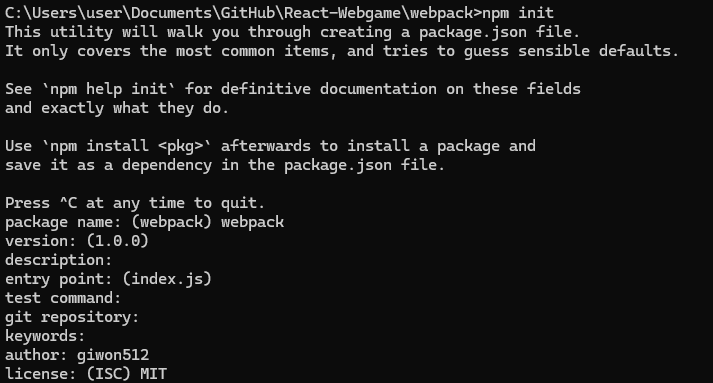Click 'and exactly what they do' line
This screenshot has width=713, height=383.
(117, 108)
